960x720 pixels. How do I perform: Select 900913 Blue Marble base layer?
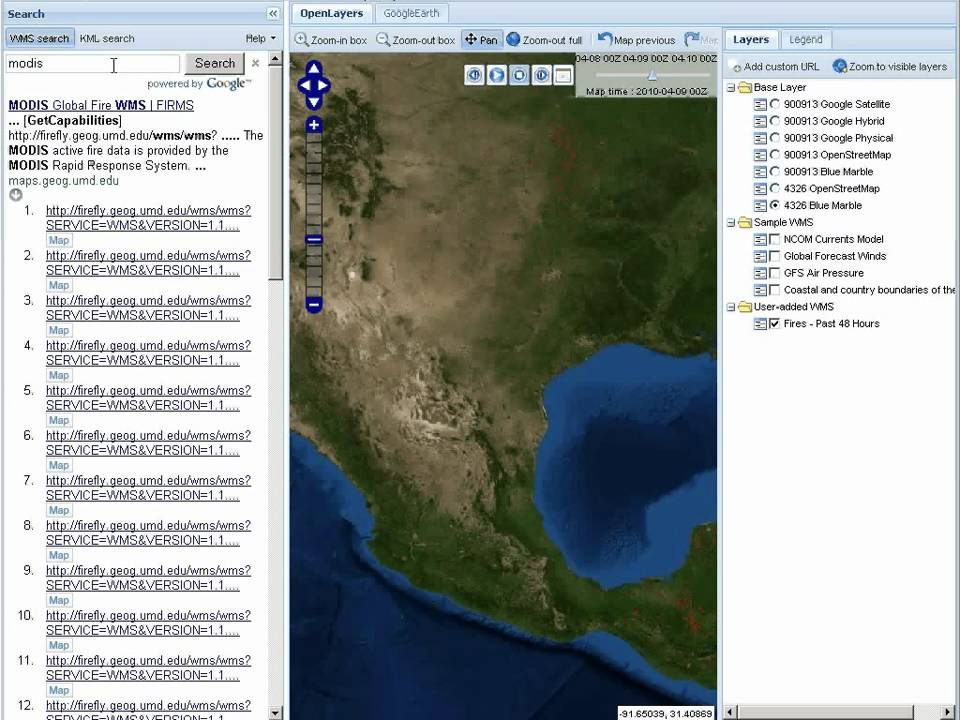tap(774, 171)
